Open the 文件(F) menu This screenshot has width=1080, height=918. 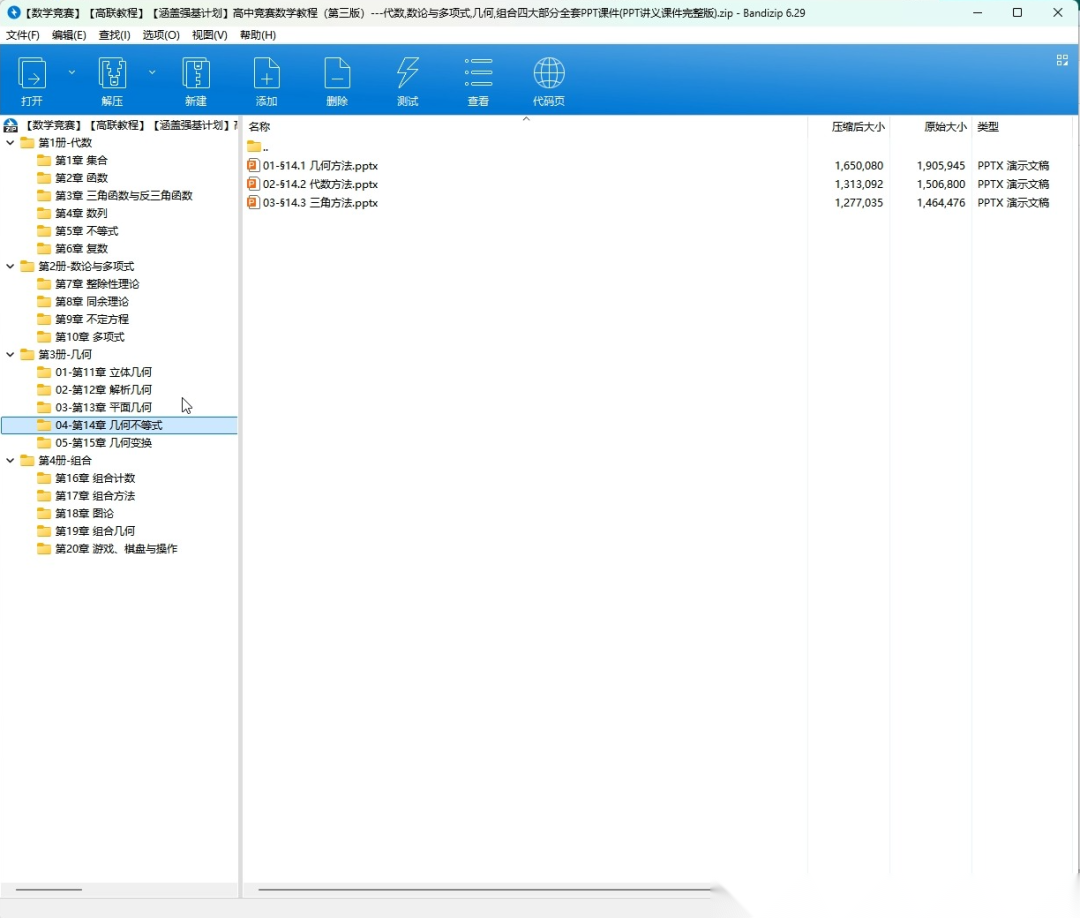(23, 35)
